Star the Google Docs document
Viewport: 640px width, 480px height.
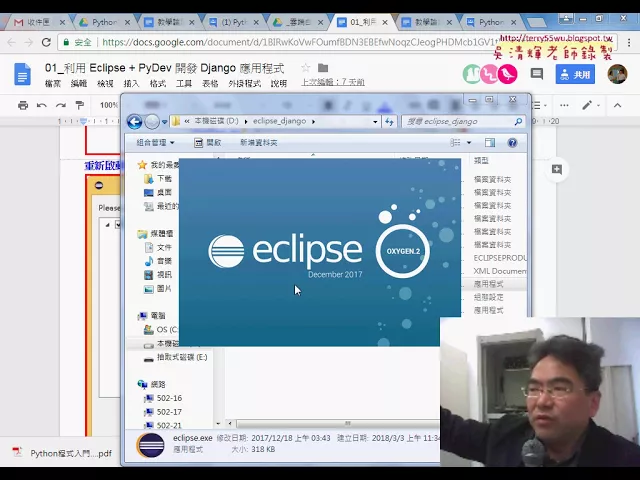tap(305, 68)
